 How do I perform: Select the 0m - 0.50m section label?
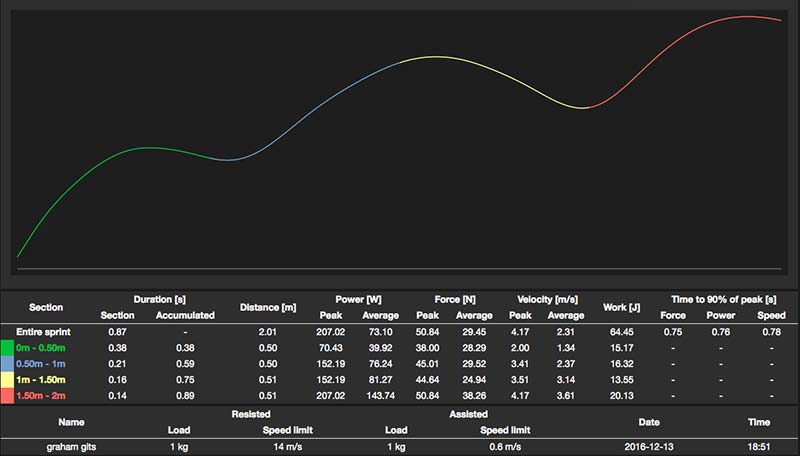click(x=41, y=348)
